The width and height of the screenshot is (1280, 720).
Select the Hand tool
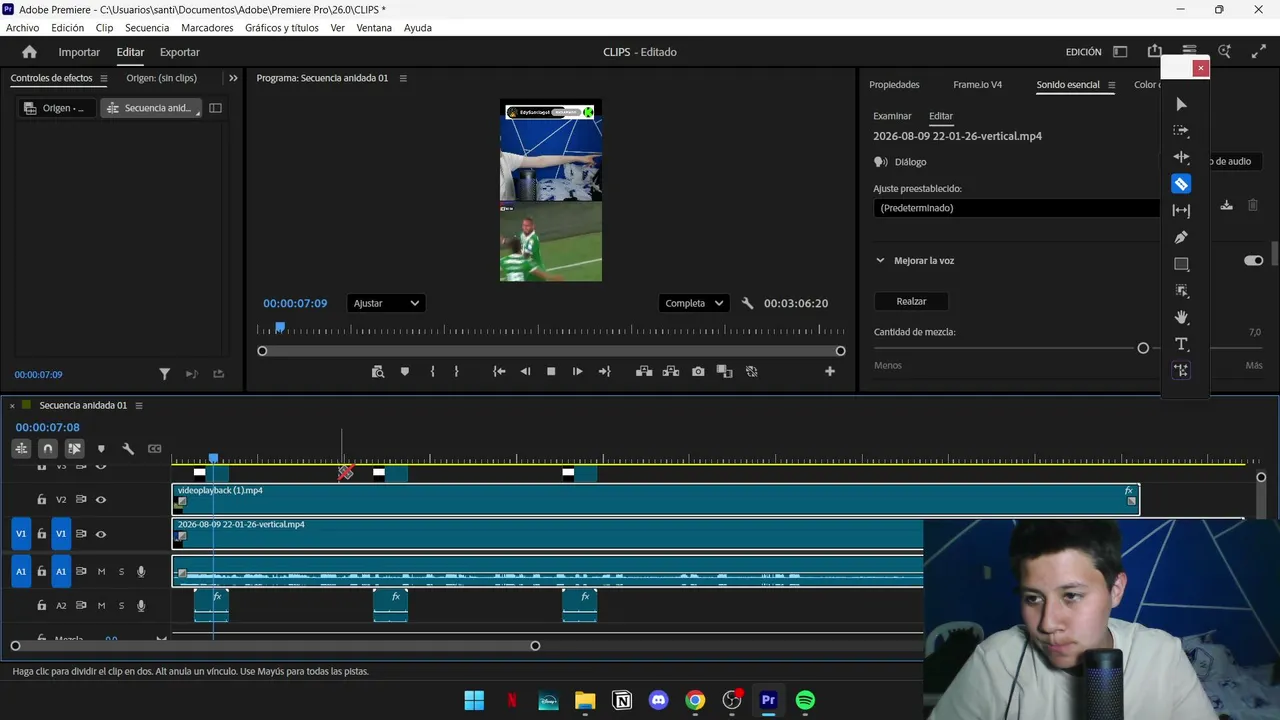pyautogui.click(x=1181, y=317)
